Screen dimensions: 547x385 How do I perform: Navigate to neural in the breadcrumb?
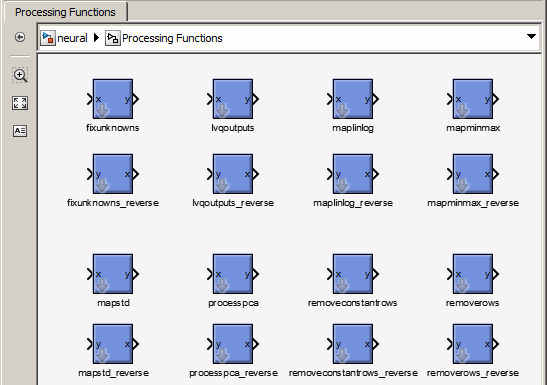pyautogui.click(x=72, y=38)
